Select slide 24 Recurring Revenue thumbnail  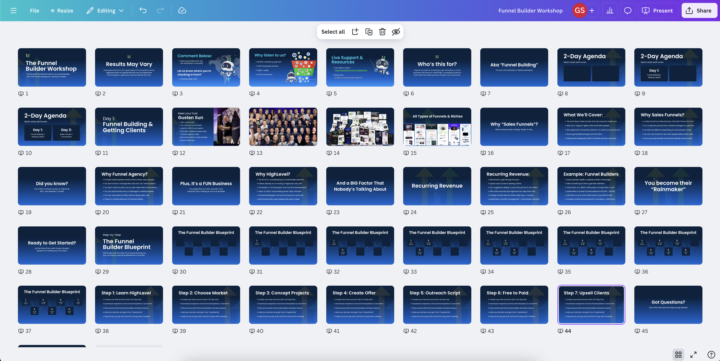pos(437,186)
